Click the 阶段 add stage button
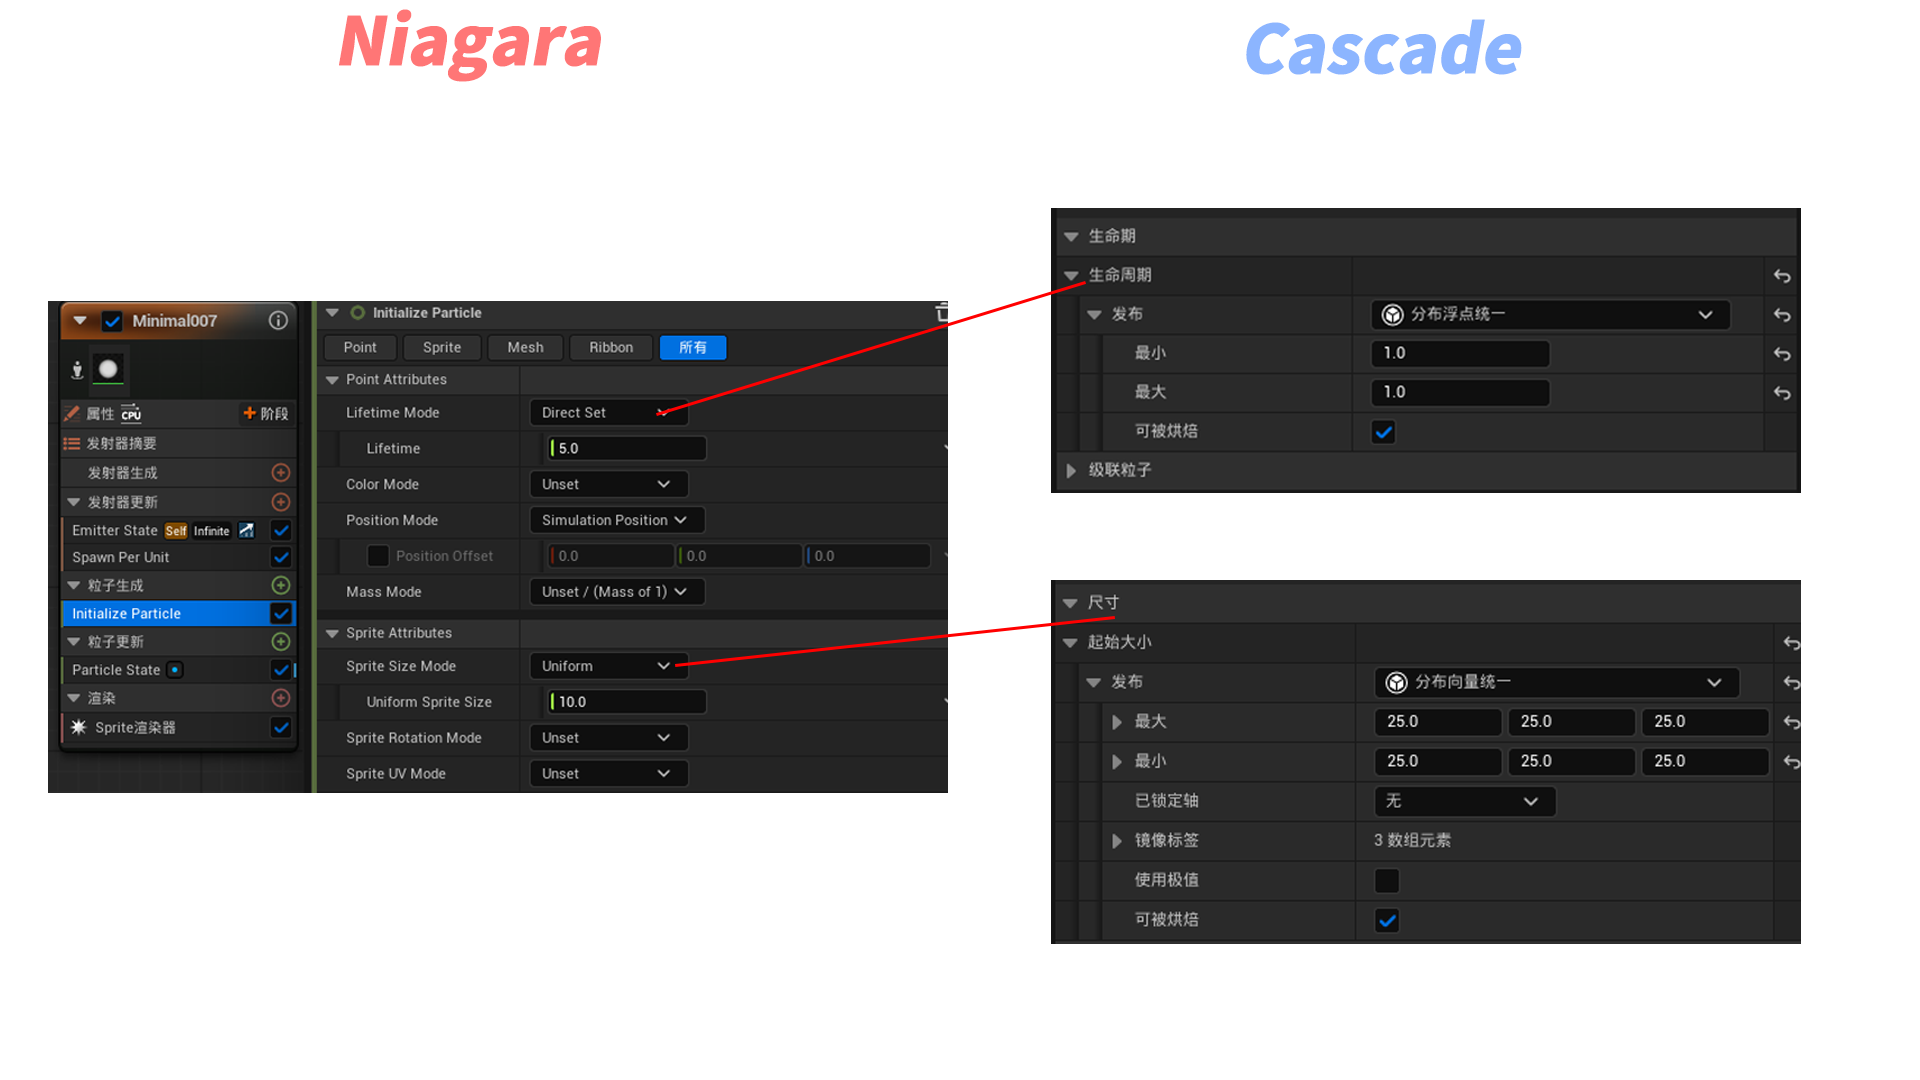Viewport: 1920px width, 1080px height. (x=265, y=413)
